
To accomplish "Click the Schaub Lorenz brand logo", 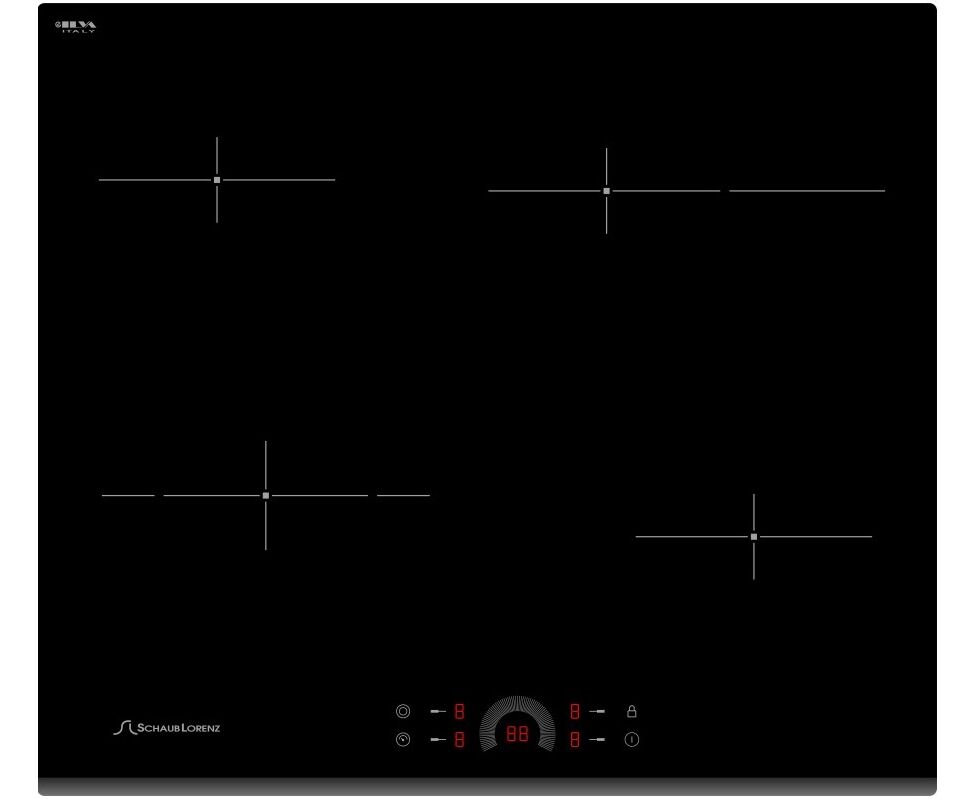I will pos(166,727).
